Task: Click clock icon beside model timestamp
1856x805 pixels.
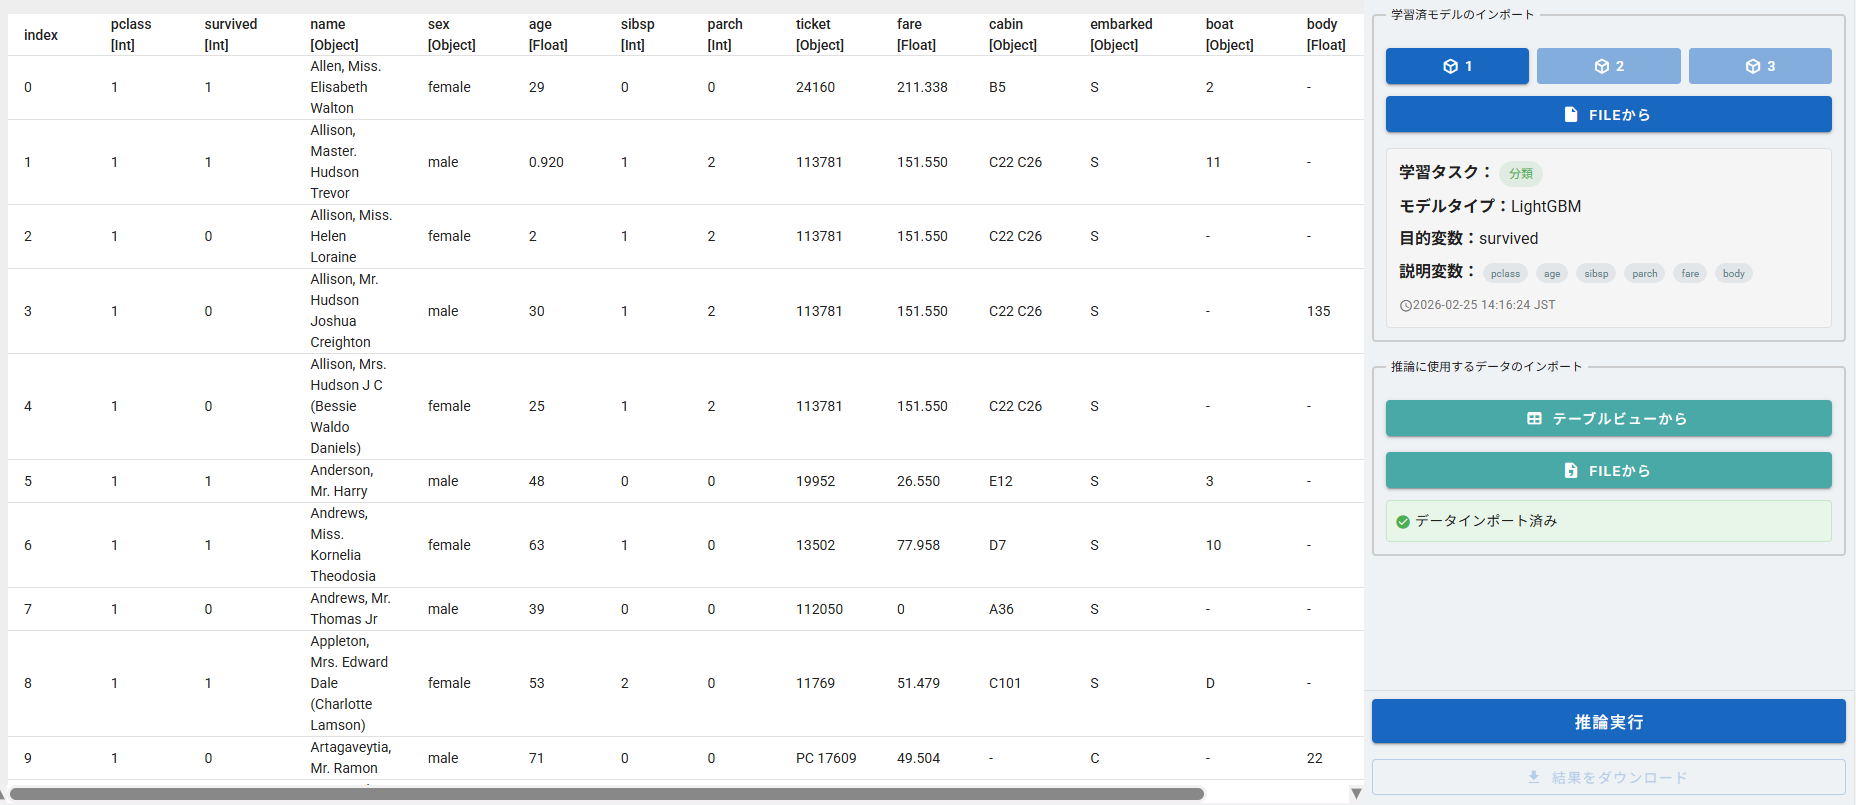Action: pos(1405,306)
